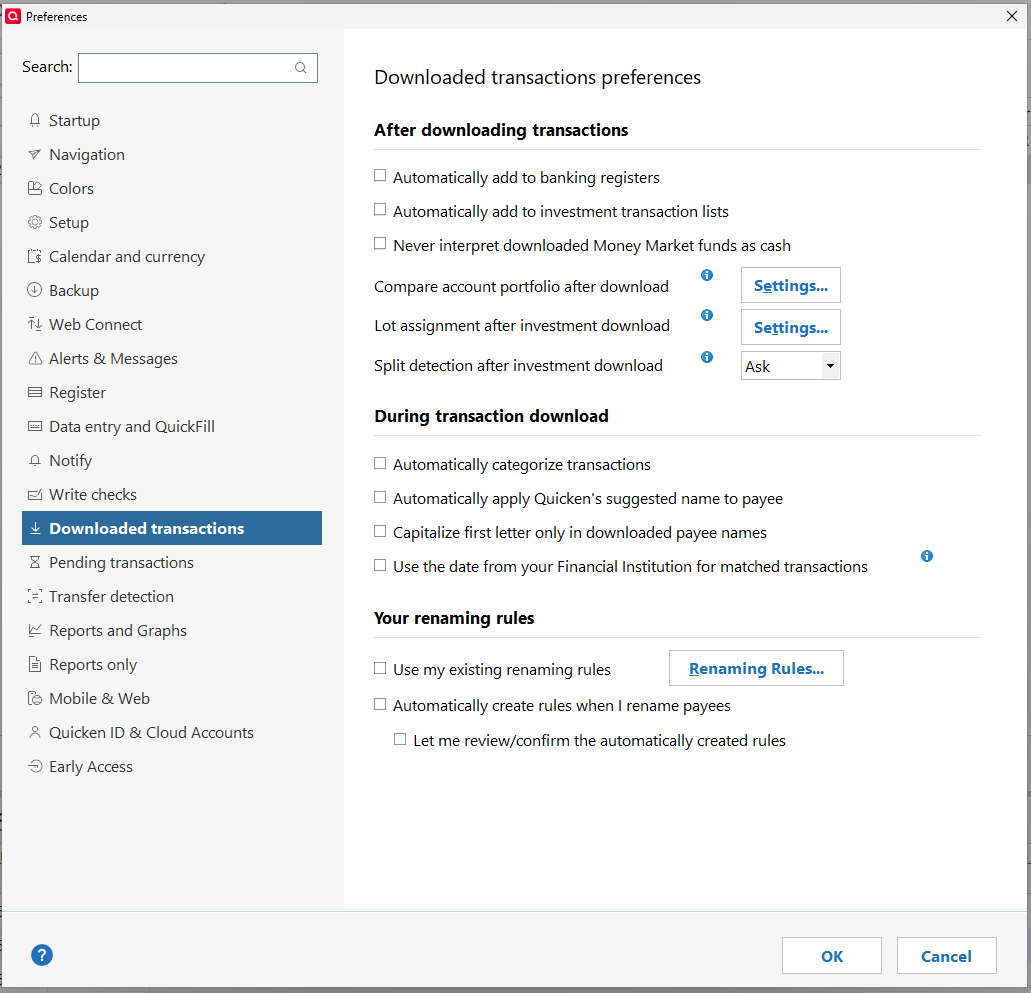The height and width of the screenshot is (993, 1031).
Task: Click the Startup bell icon in sidebar
Action: point(35,120)
